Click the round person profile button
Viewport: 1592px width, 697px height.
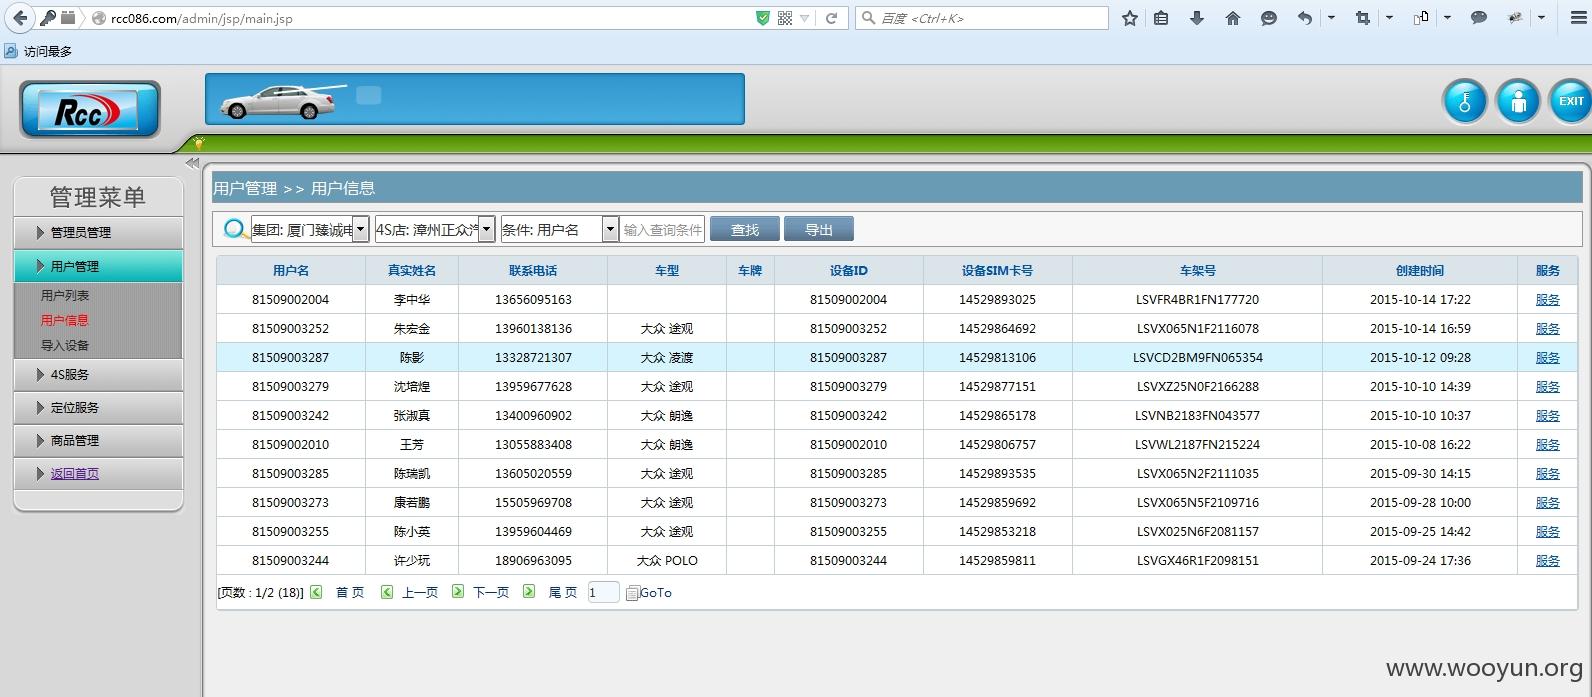tap(1518, 101)
